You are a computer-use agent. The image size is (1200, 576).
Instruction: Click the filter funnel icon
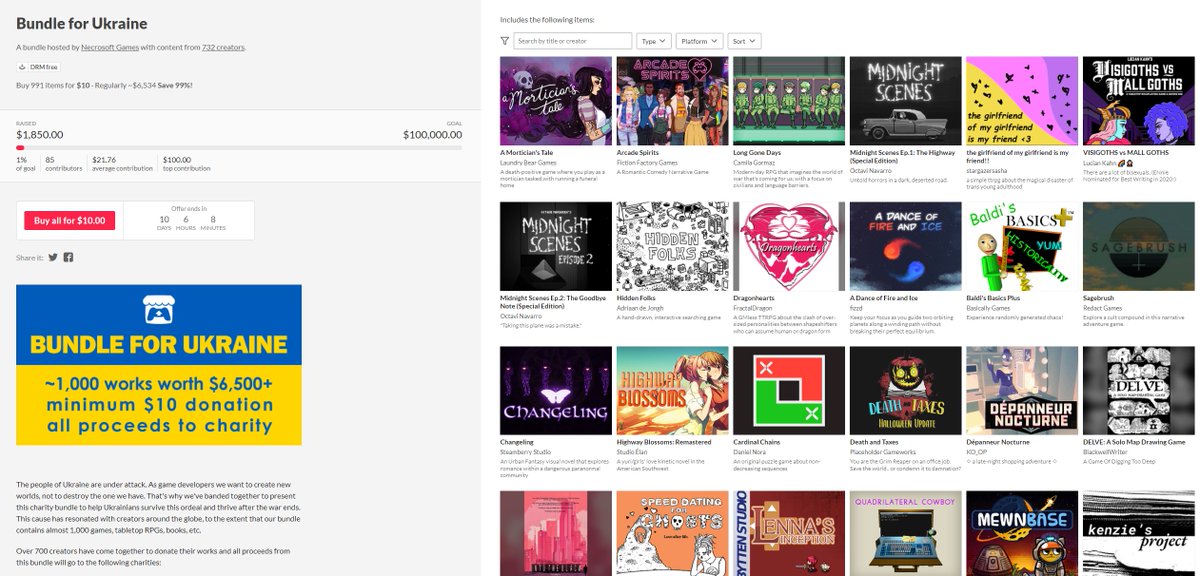pos(504,41)
